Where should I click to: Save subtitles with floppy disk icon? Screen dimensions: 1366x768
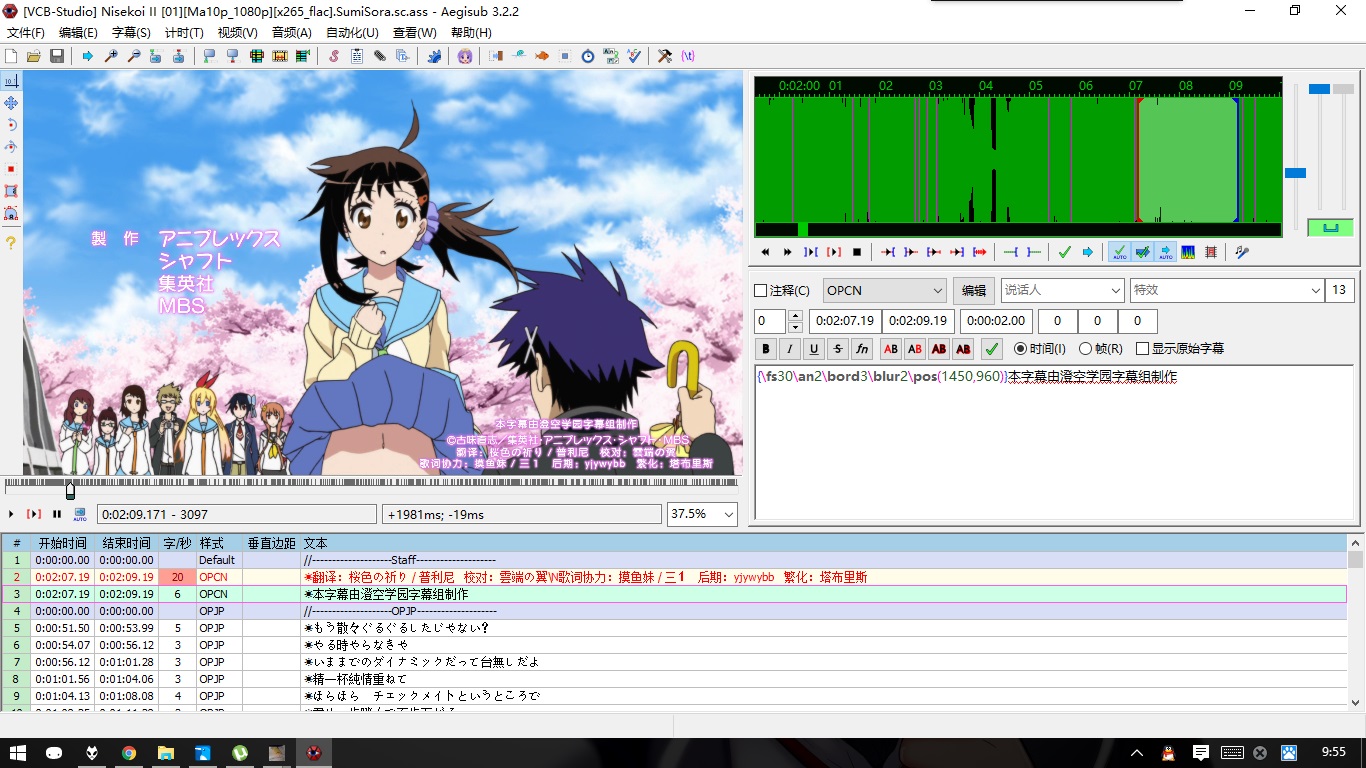pos(56,56)
